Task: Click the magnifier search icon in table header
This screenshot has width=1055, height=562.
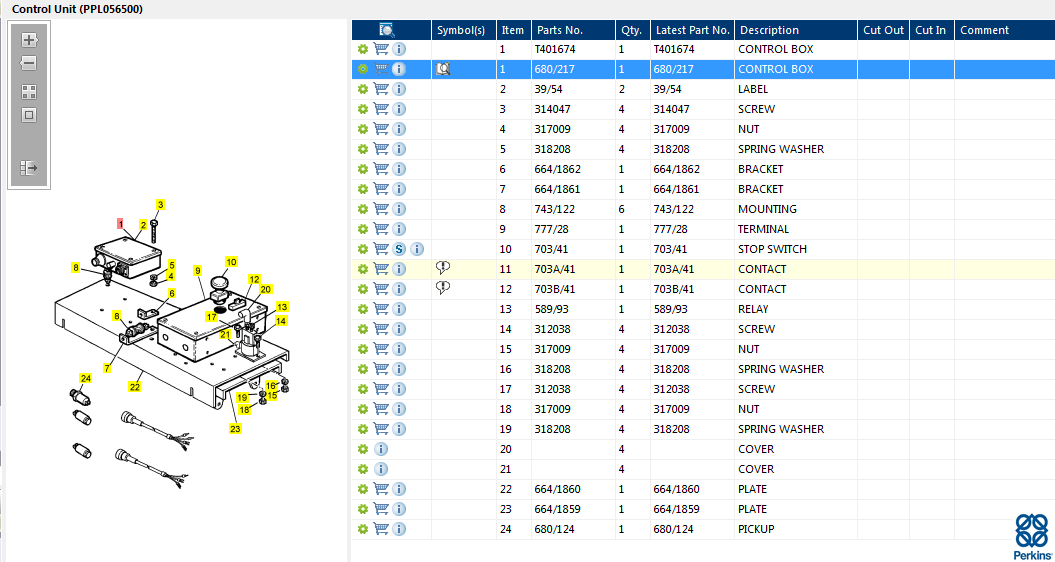Action: coord(388,30)
